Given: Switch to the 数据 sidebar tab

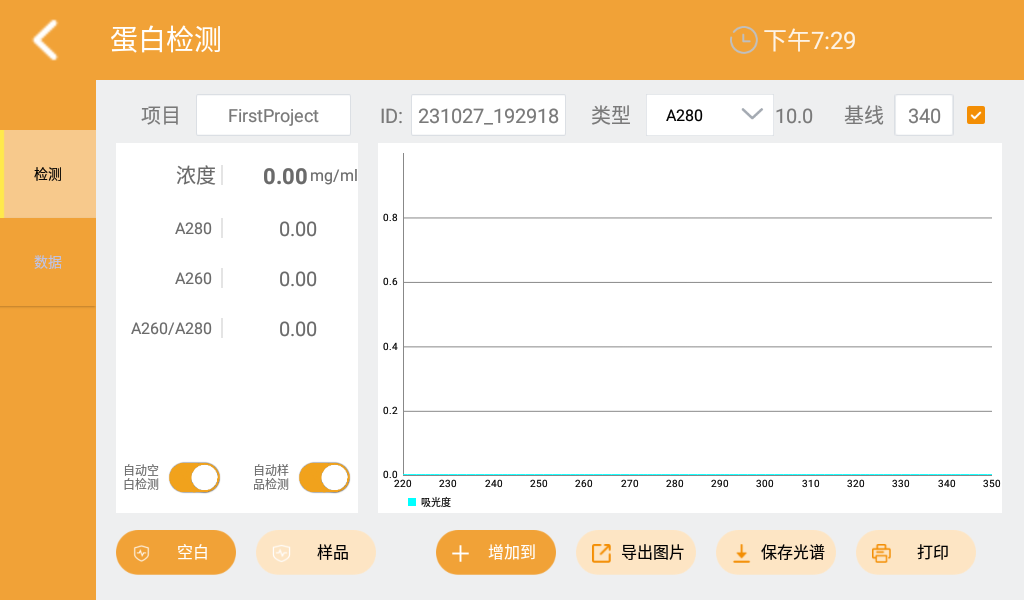Looking at the screenshot, I should tap(47, 261).
